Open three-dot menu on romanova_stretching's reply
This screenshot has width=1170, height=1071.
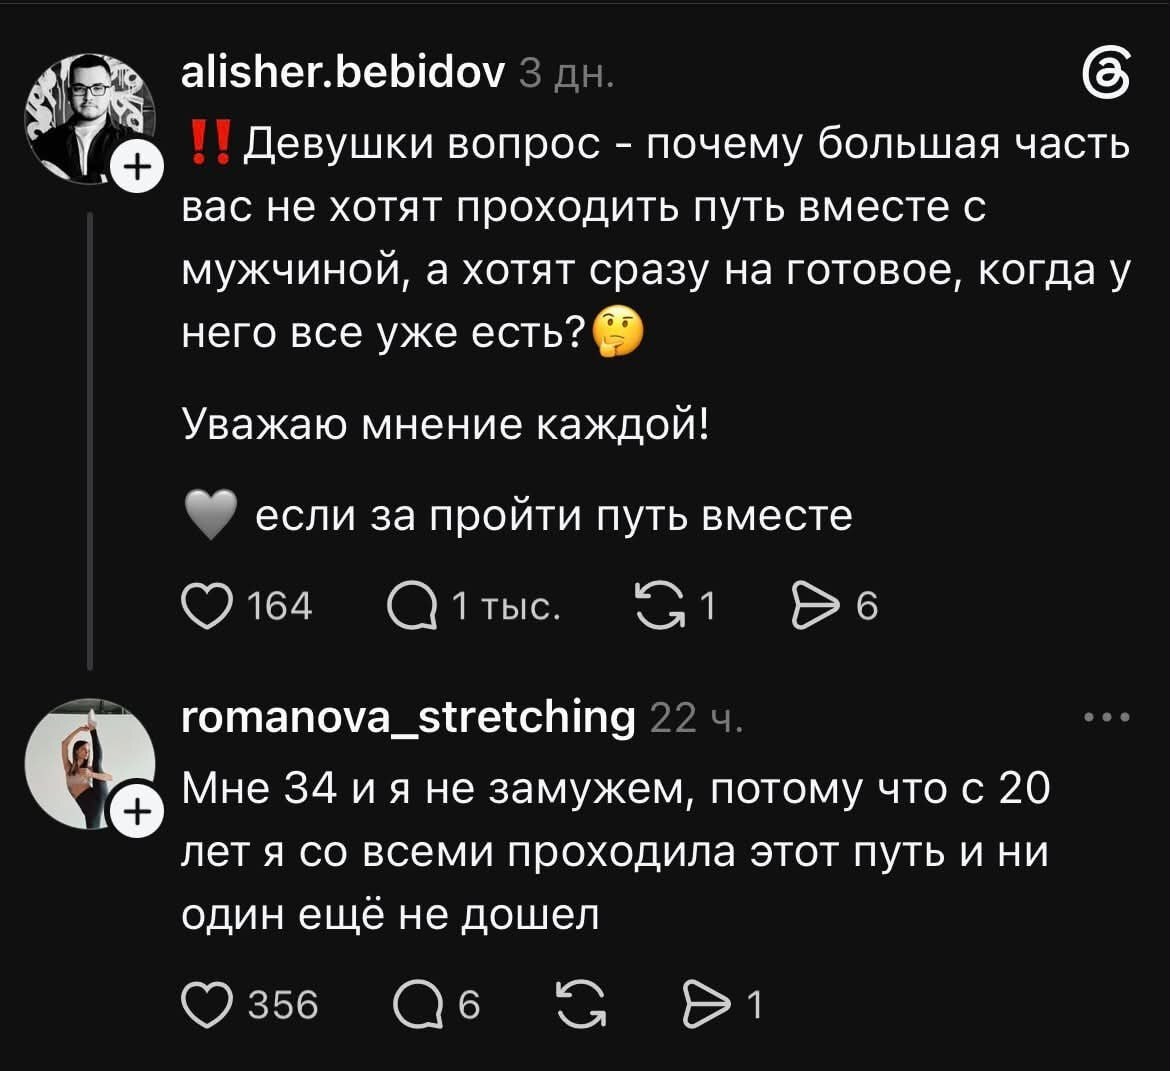tap(1107, 718)
